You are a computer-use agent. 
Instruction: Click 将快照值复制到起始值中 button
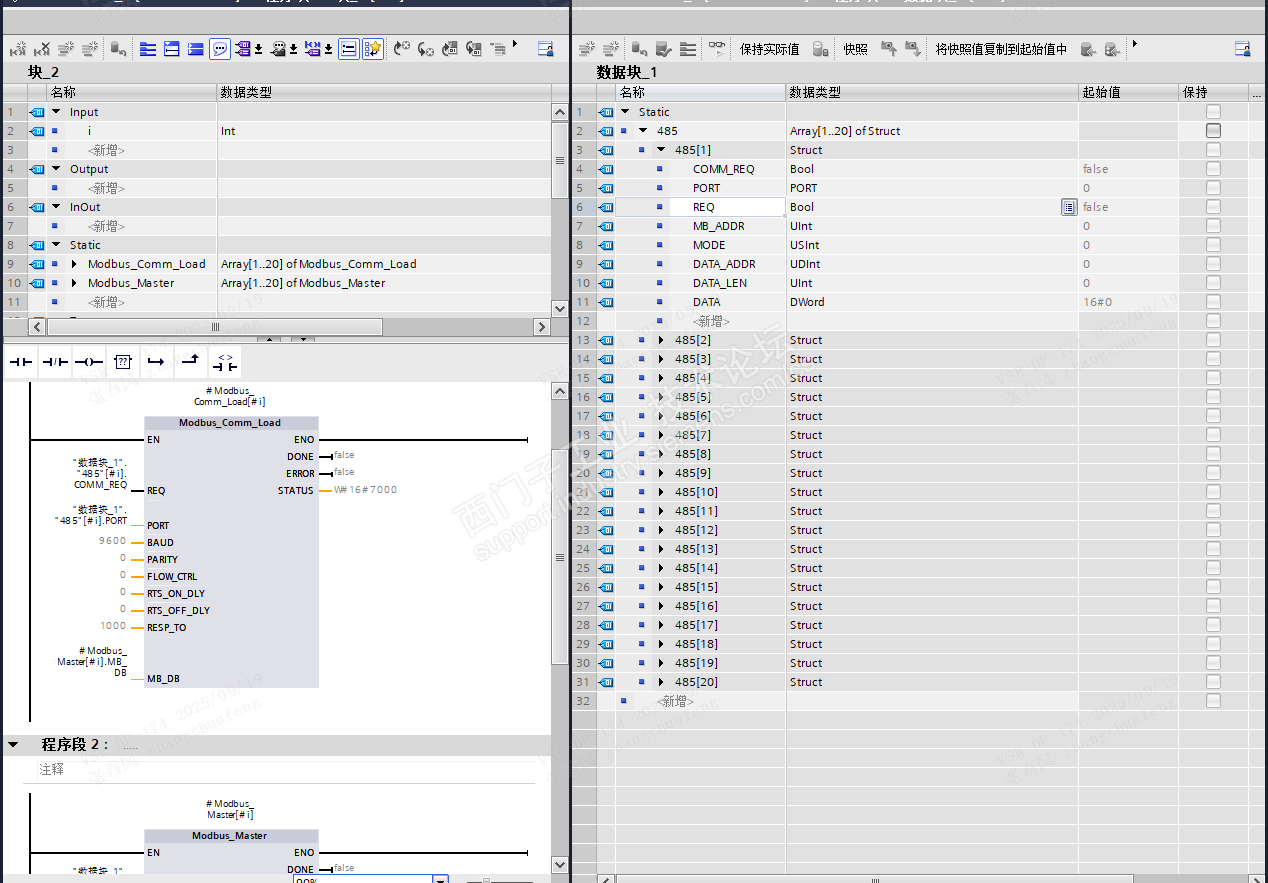(1000, 49)
